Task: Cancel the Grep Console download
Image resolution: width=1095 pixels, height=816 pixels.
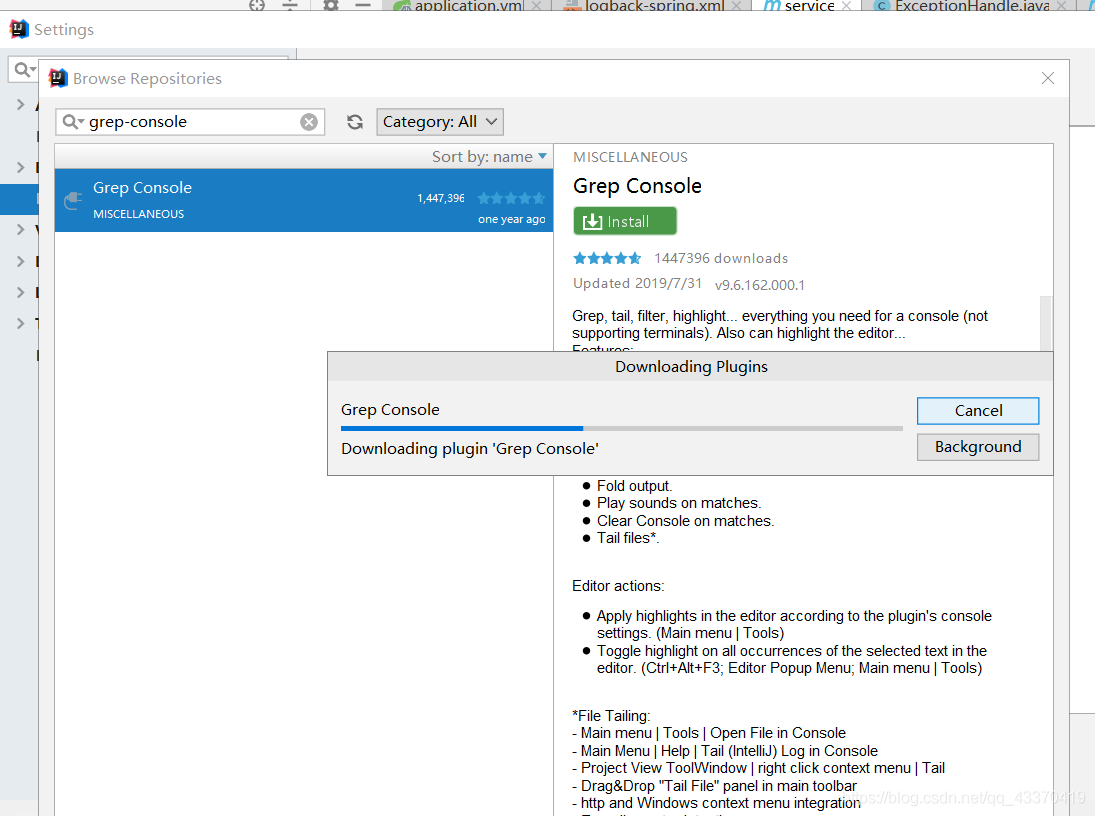Action: [x=978, y=411]
